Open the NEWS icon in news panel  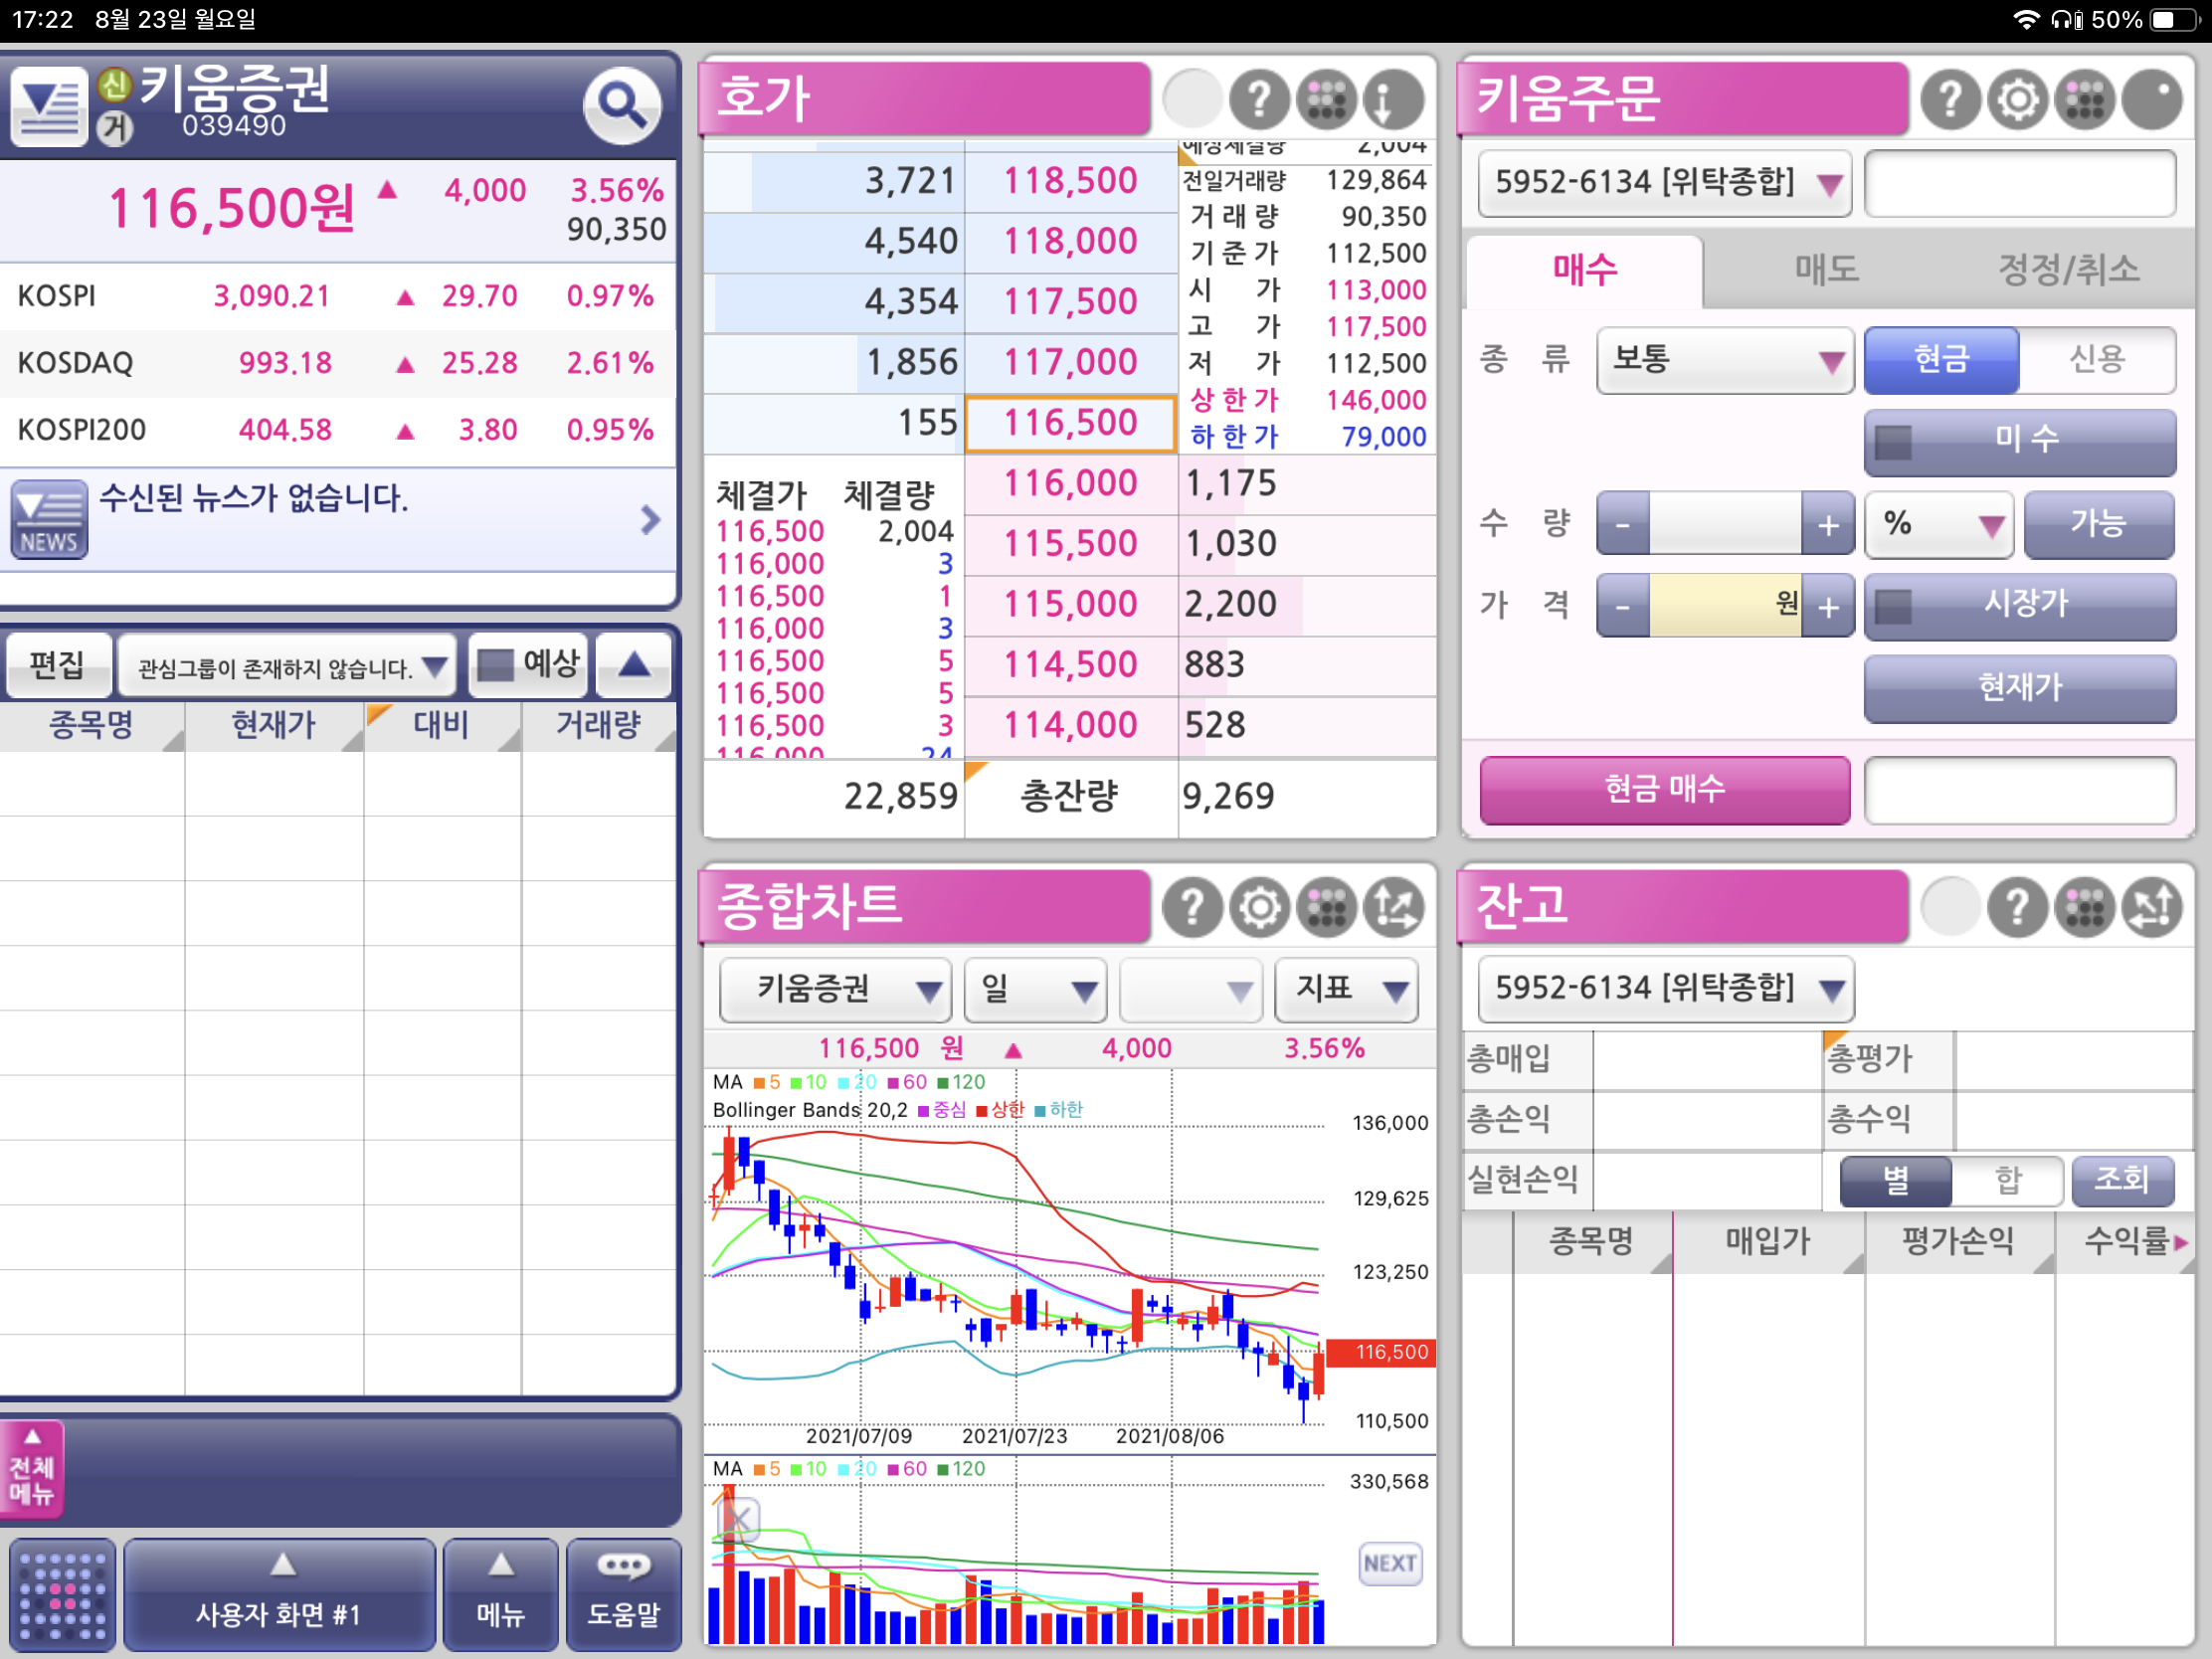click(x=49, y=519)
